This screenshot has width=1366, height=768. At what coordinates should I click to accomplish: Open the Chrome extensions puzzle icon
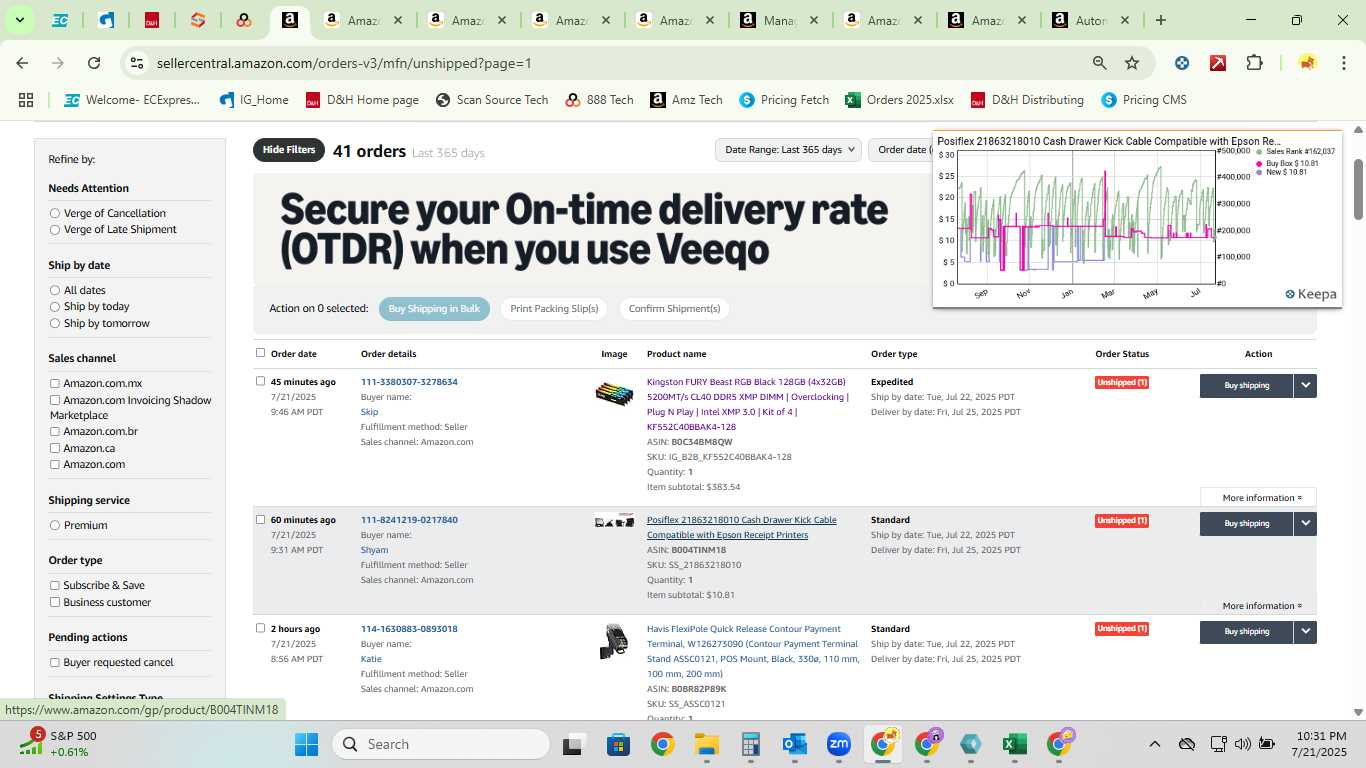(1254, 63)
